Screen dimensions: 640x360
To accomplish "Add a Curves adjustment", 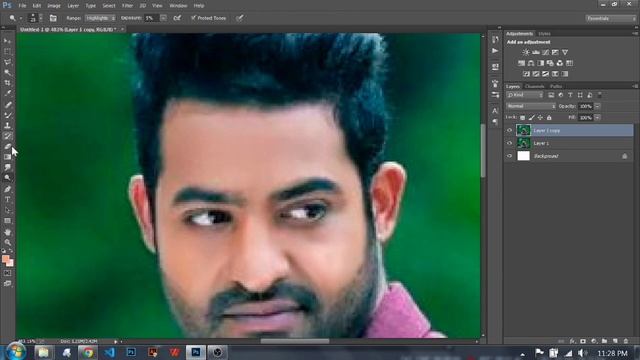I will pyautogui.click(x=545, y=52).
